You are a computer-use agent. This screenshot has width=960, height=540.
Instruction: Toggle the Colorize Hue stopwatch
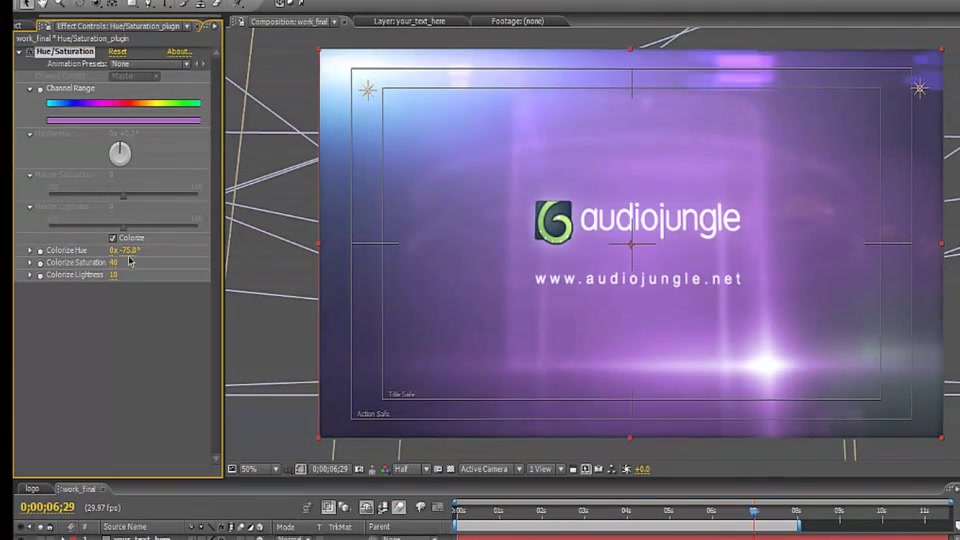(x=40, y=251)
